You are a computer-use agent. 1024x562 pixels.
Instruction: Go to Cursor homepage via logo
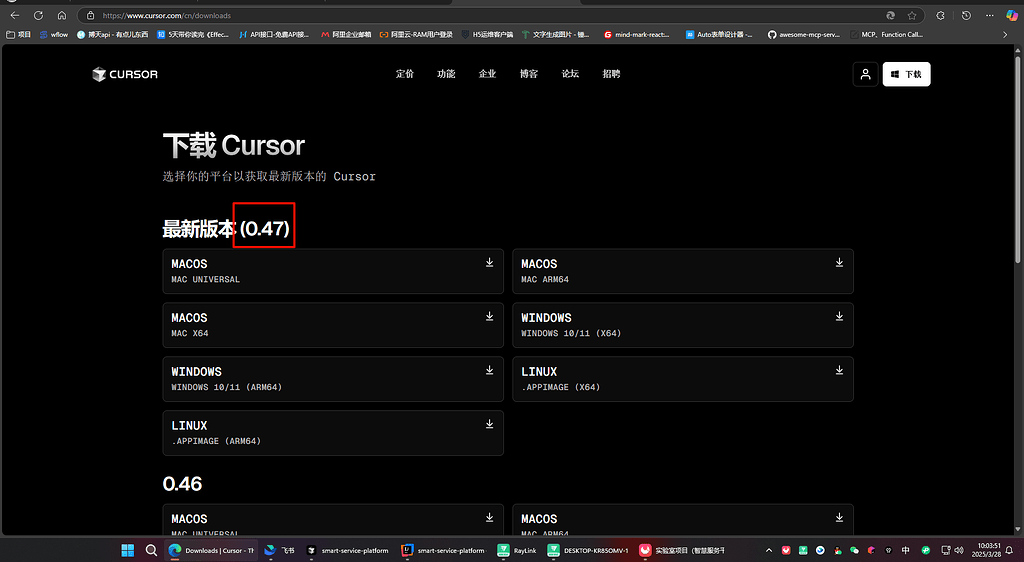(x=125, y=74)
